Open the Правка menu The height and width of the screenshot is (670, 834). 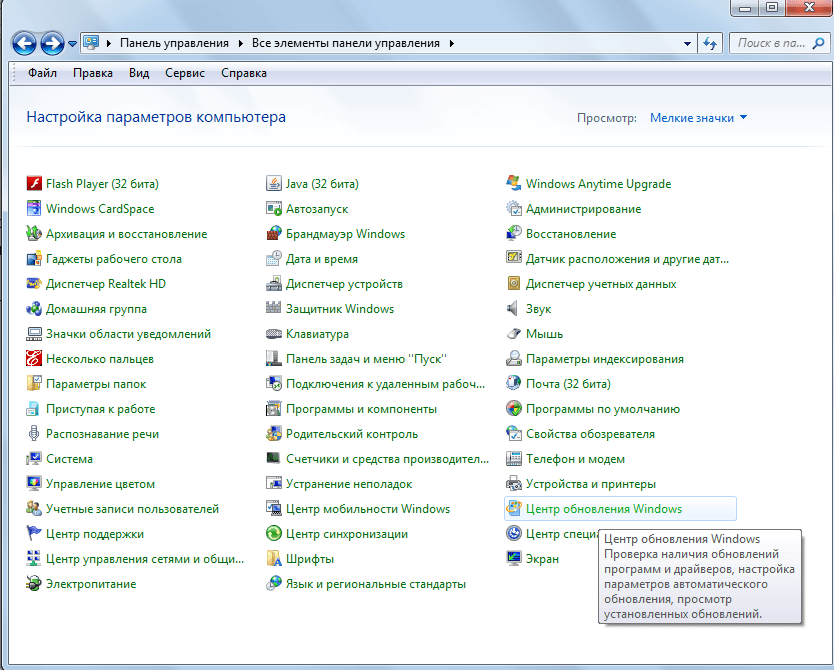[x=93, y=73]
